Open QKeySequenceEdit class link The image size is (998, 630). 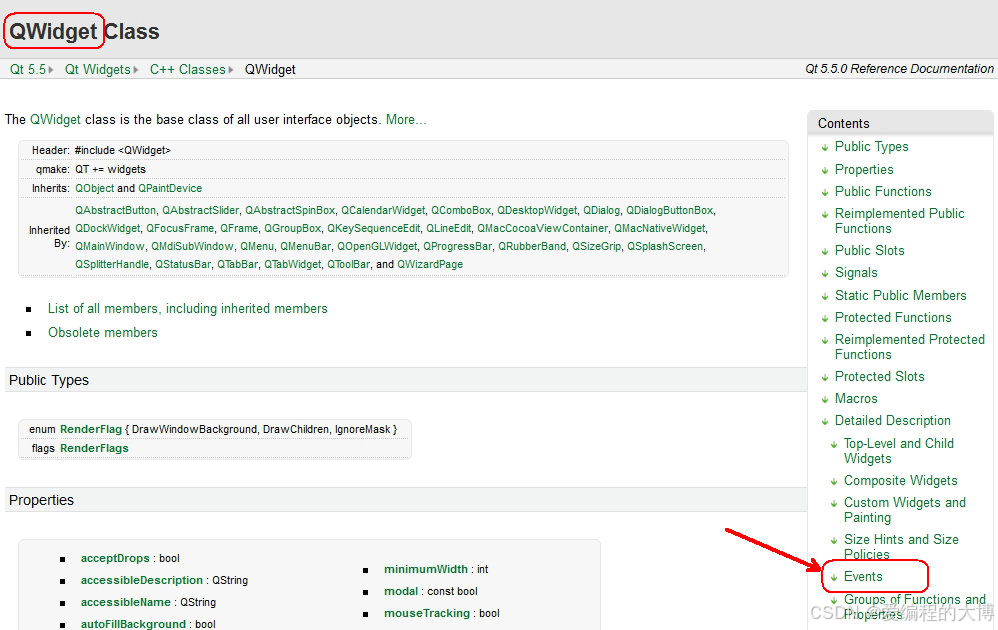(374, 228)
